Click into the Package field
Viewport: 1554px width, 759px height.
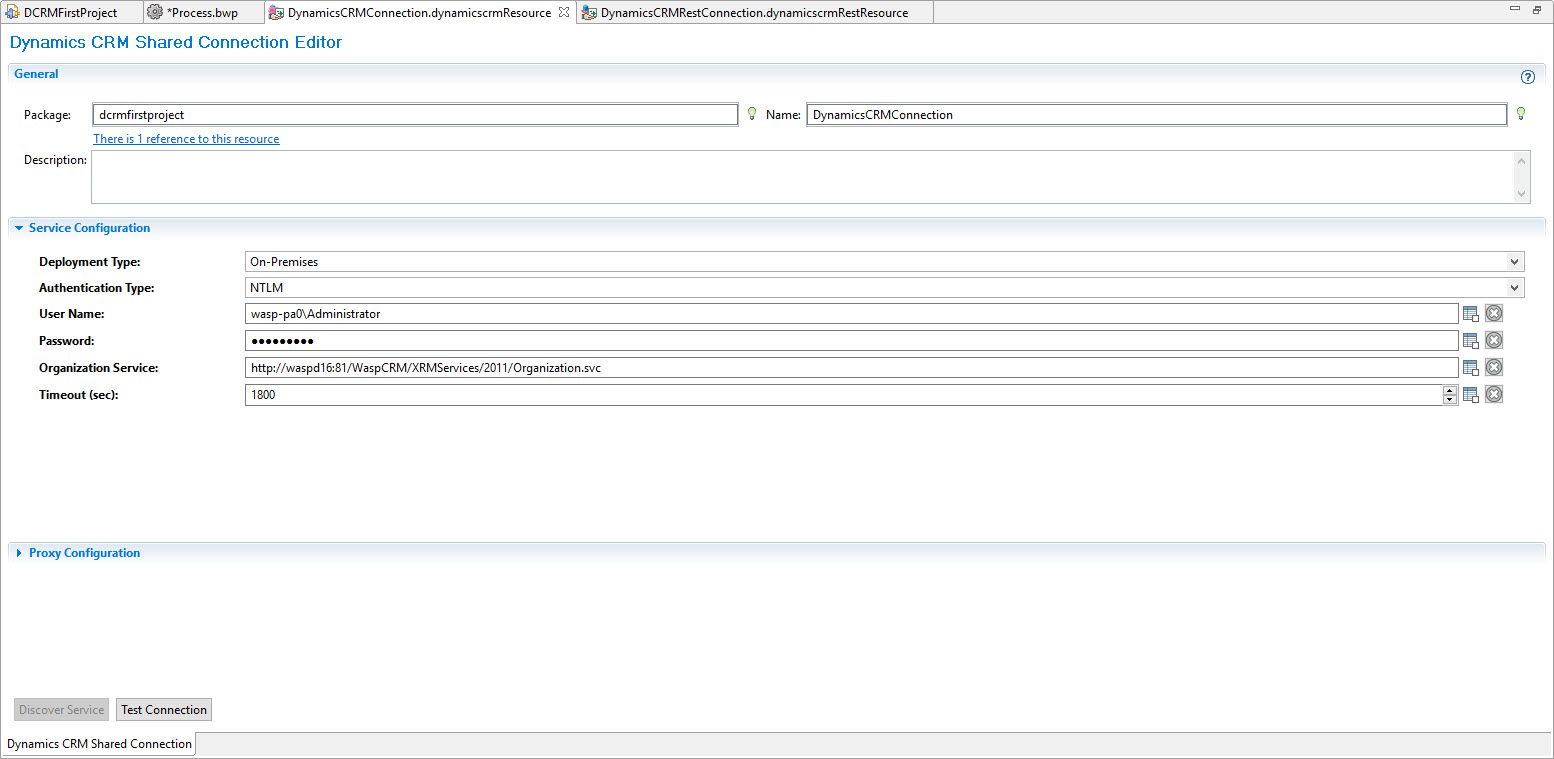pos(415,115)
